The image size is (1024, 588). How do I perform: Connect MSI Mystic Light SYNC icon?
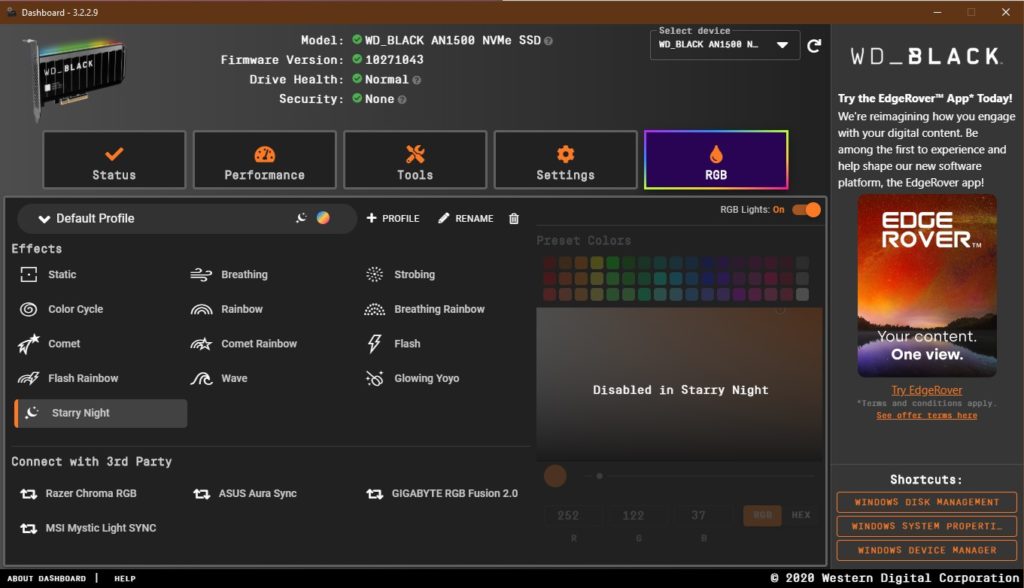tap(29, 528)
